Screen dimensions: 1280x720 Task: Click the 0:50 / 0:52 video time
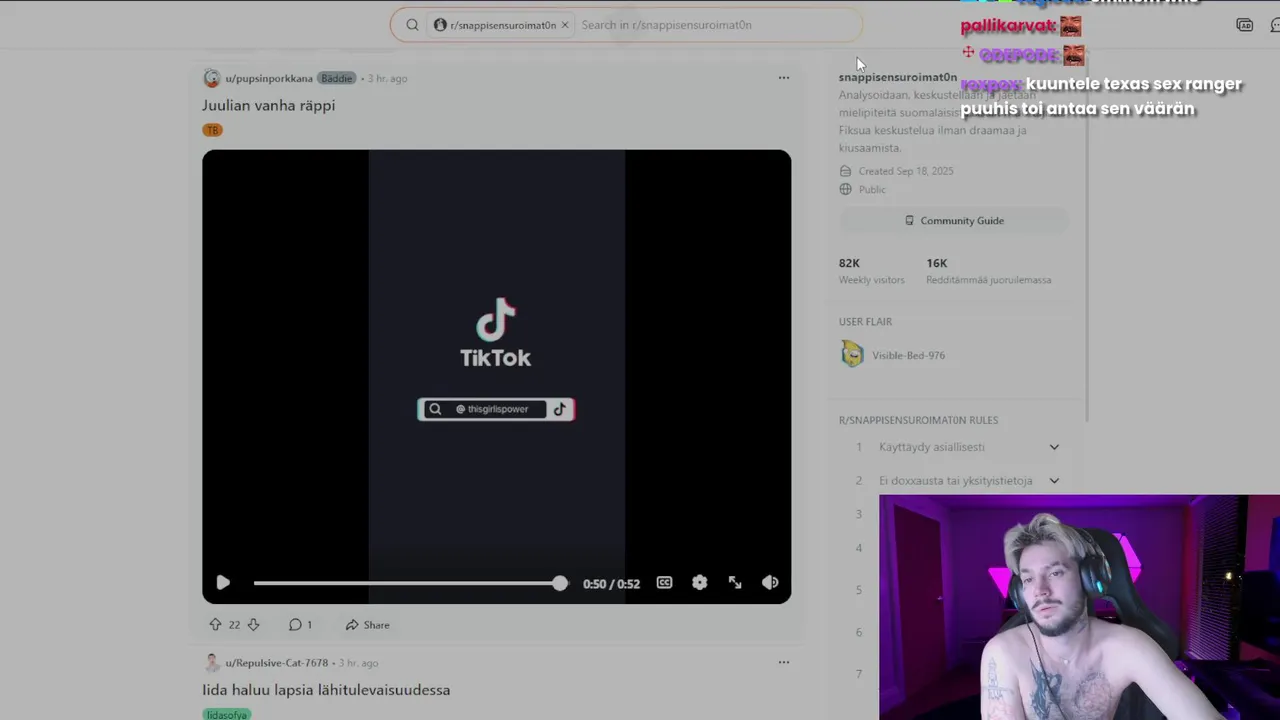(611, 584)
